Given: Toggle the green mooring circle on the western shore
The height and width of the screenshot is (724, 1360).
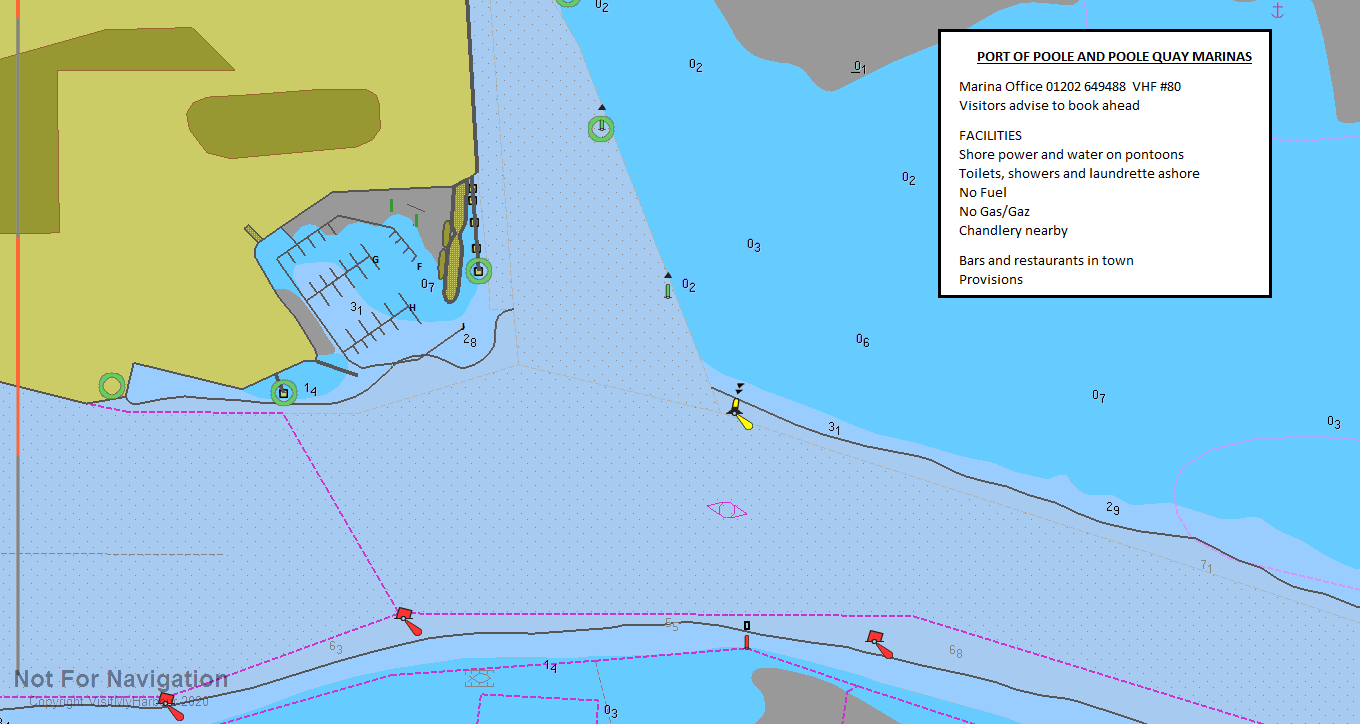Looking at the screenshot, I should point(112,384).
